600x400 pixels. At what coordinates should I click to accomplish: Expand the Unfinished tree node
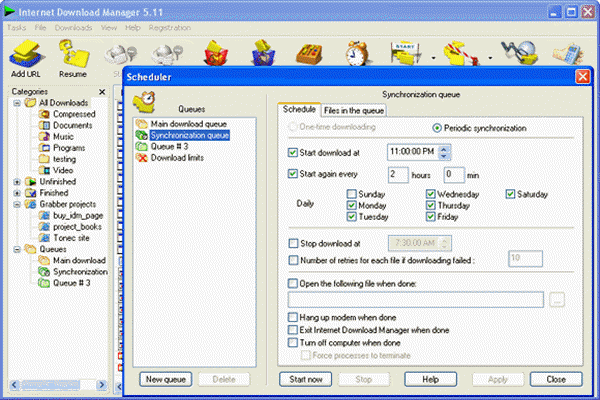pyautogui.click(x=17, y=181)
